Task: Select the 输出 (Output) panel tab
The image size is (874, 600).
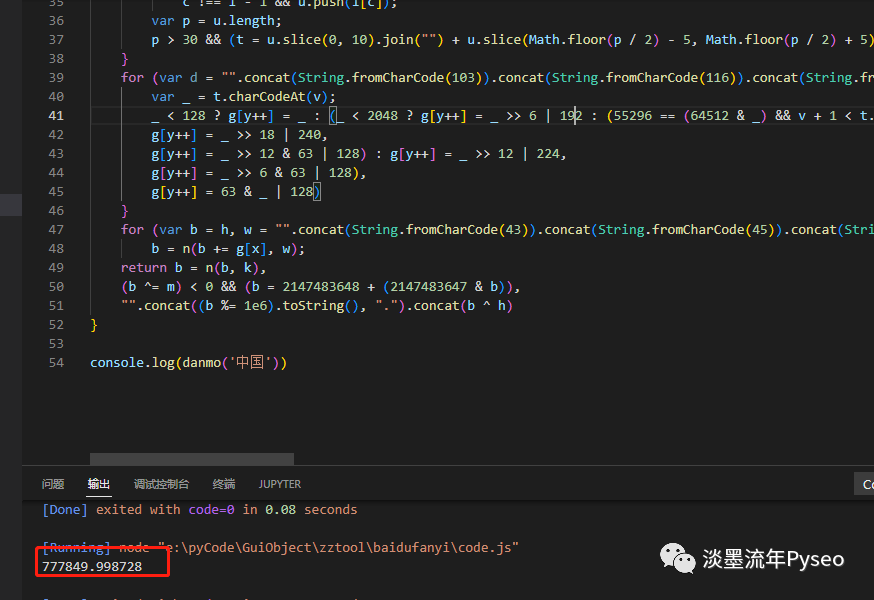Action: (x=99, y=484)
